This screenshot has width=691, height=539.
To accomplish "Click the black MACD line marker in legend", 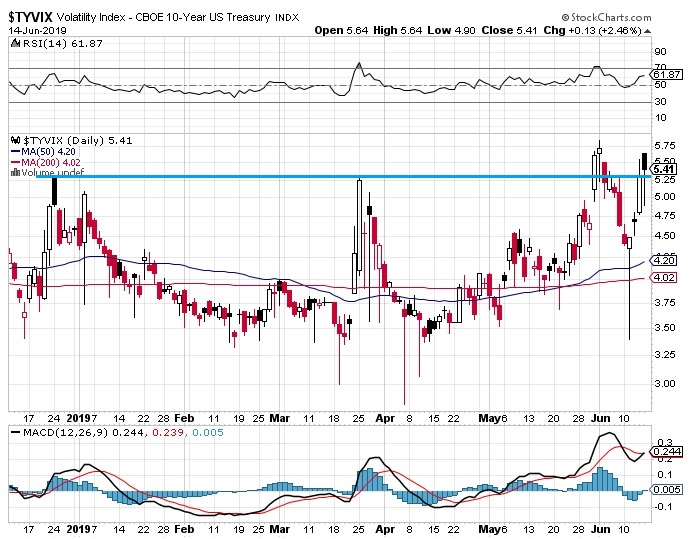I will point(15,432).
